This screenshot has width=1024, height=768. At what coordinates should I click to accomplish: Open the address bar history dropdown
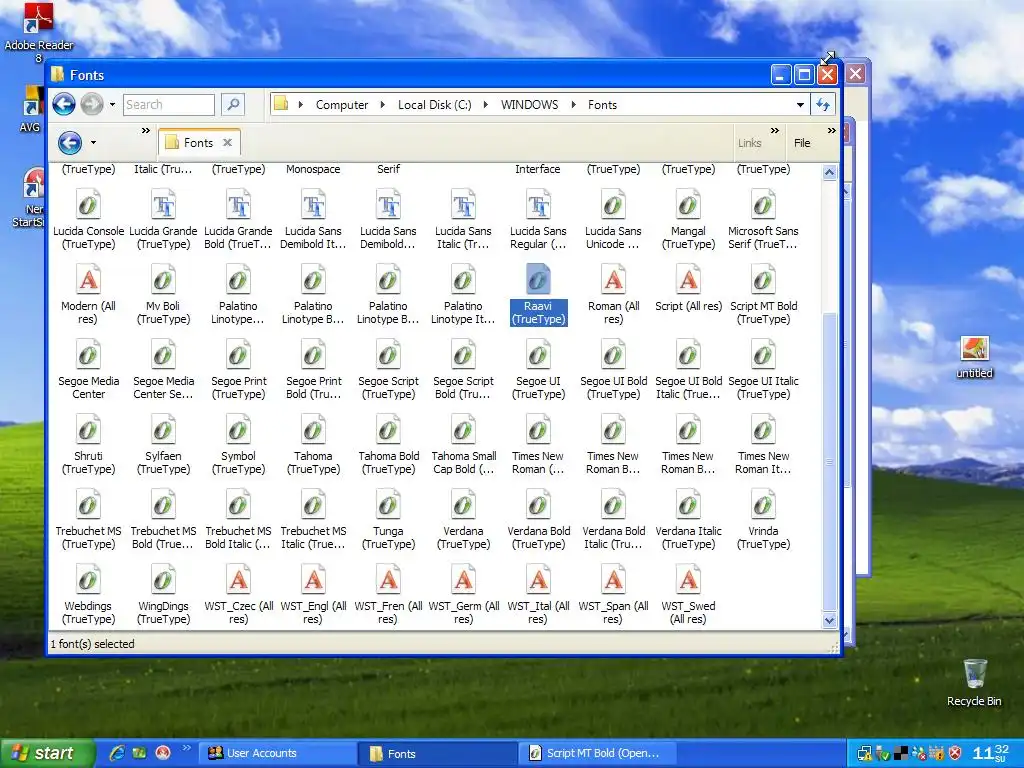(x=800, y=104)
